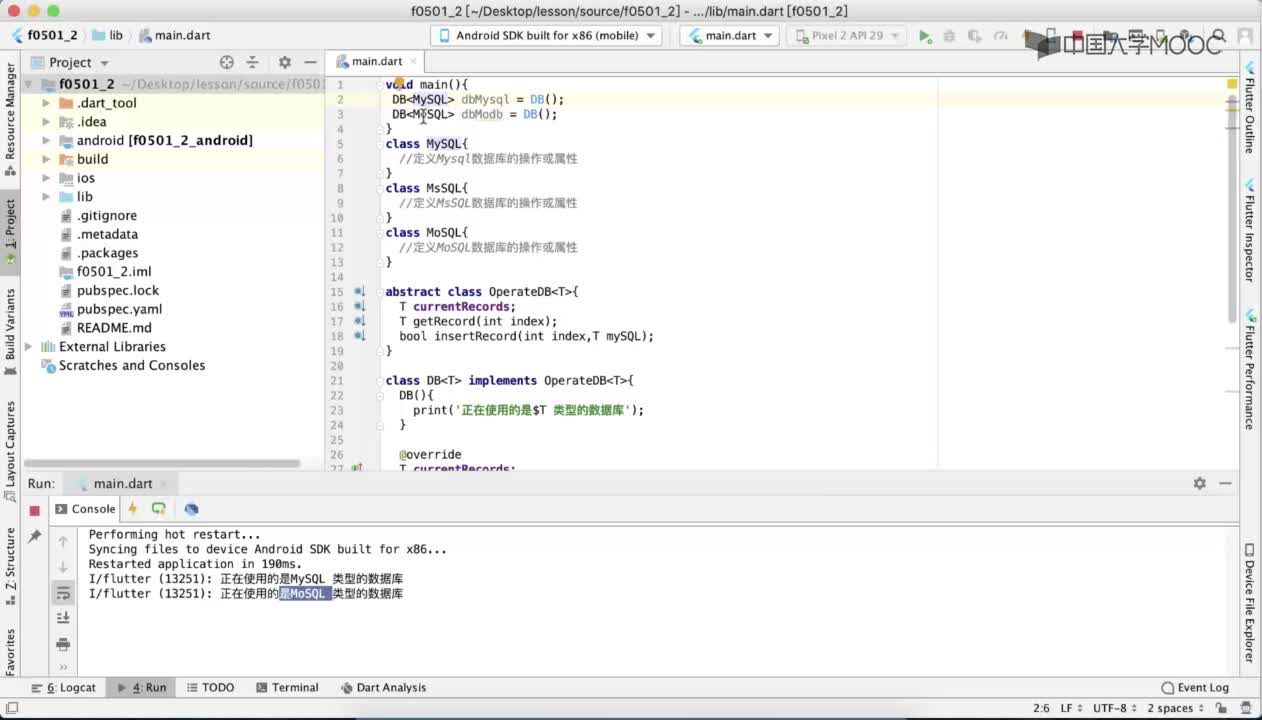Open Dart DevTools icon in Run toolbar
This screenshot has height=720, width=1262.
(191, 509)
